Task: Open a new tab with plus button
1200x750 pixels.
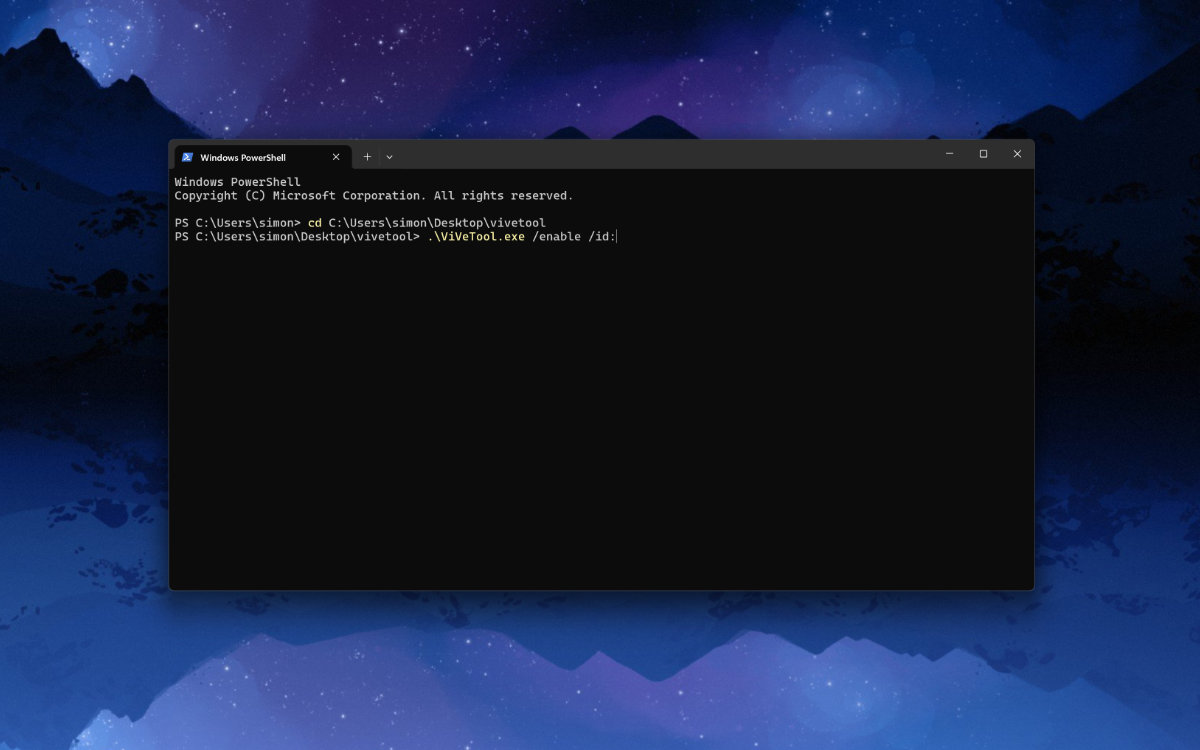Action: coord(367,157)
